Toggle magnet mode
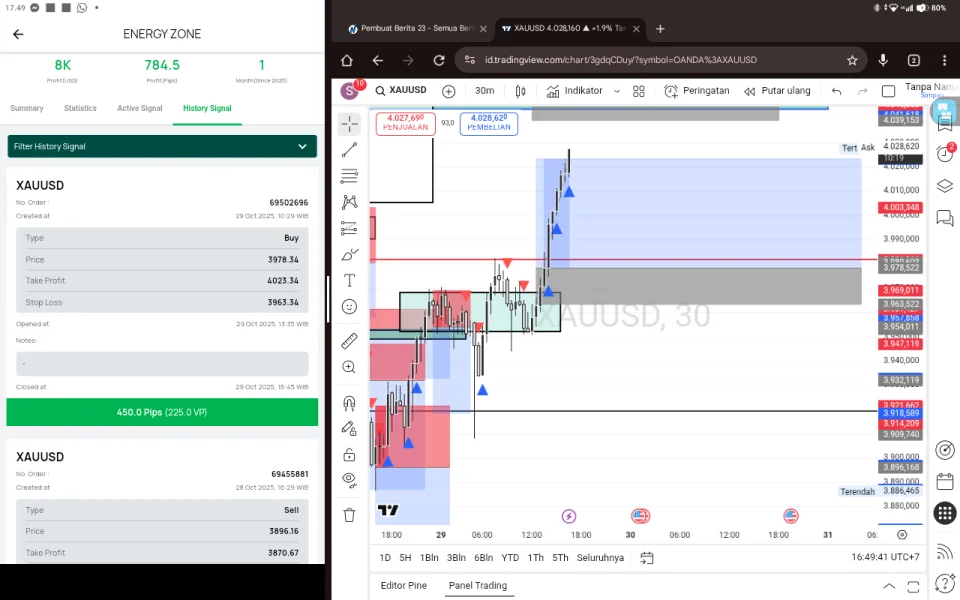This screenshot has width=960, height=600. pos(350,403)
